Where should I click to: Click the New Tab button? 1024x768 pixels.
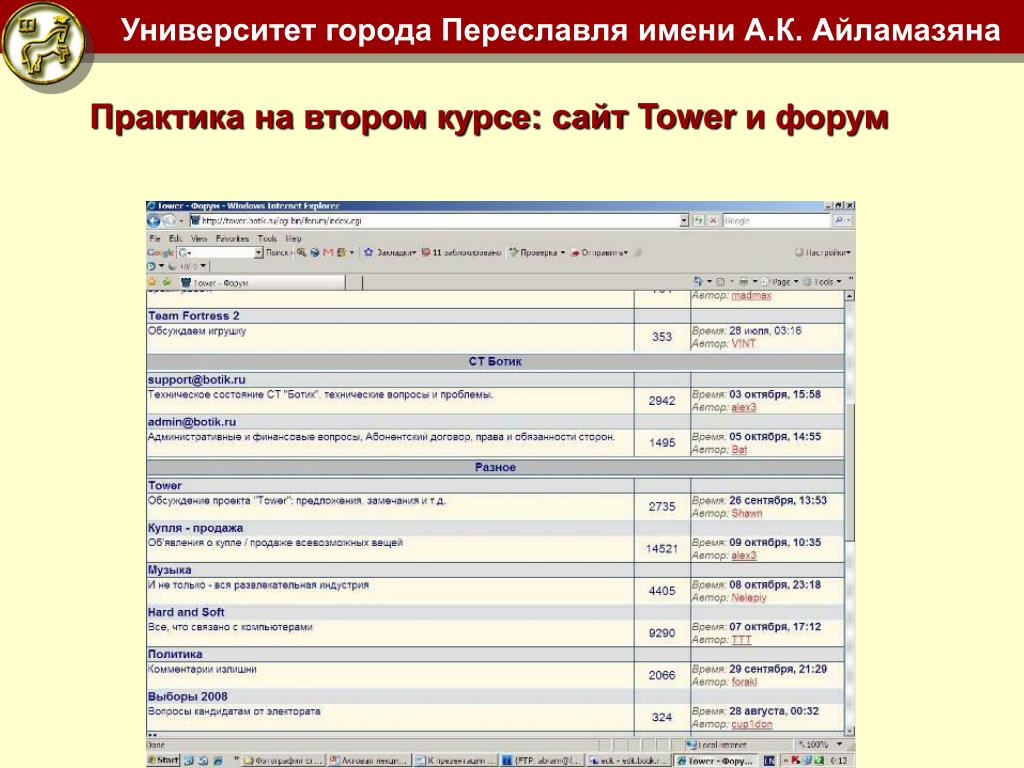354,282
